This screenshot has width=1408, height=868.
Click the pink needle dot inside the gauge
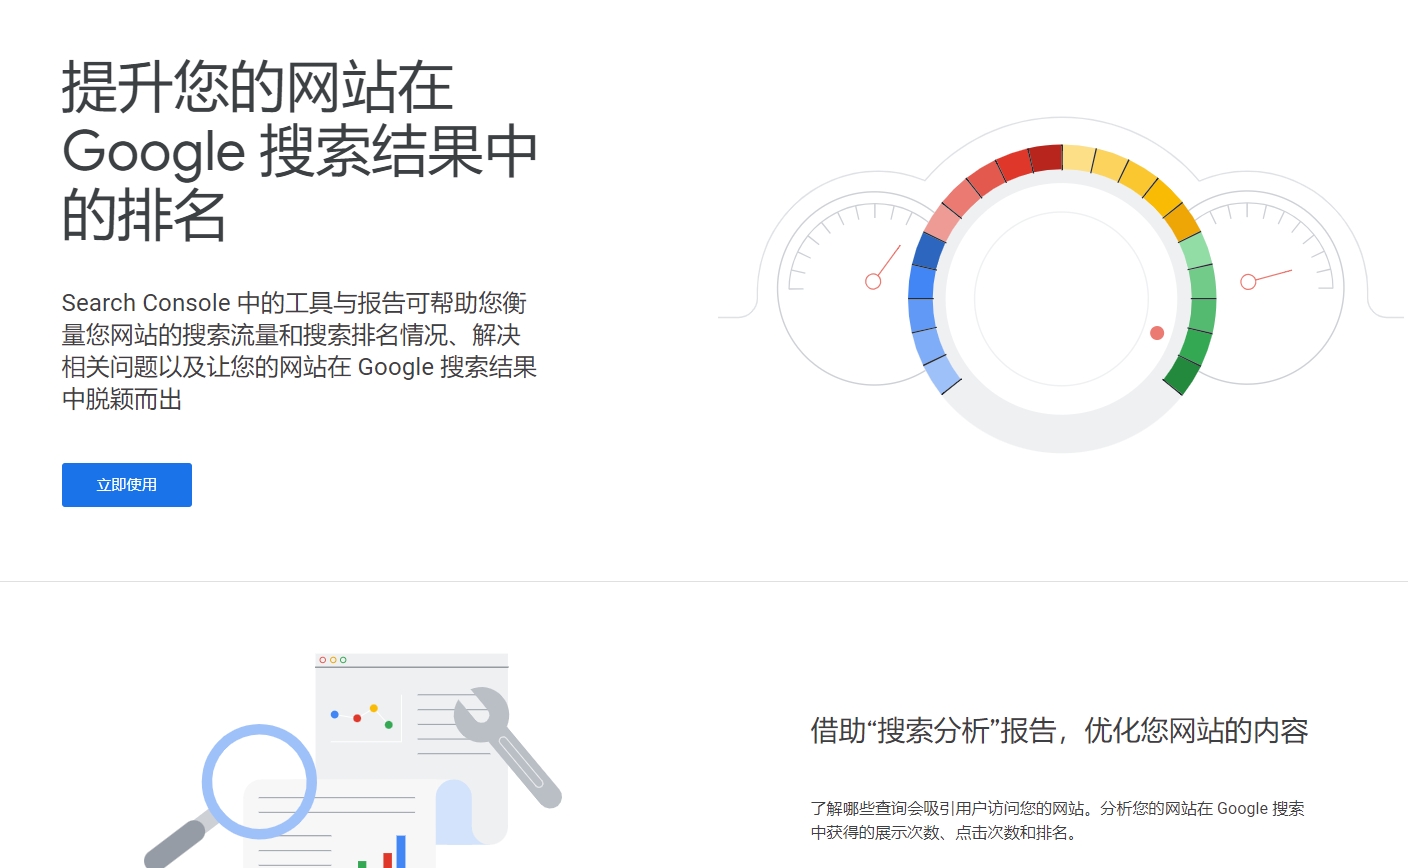click(x=1156, y=333)
